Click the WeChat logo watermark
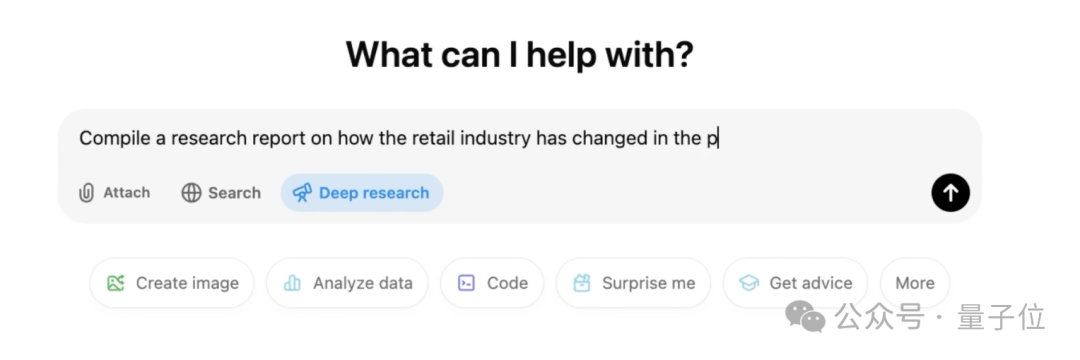 806,318
